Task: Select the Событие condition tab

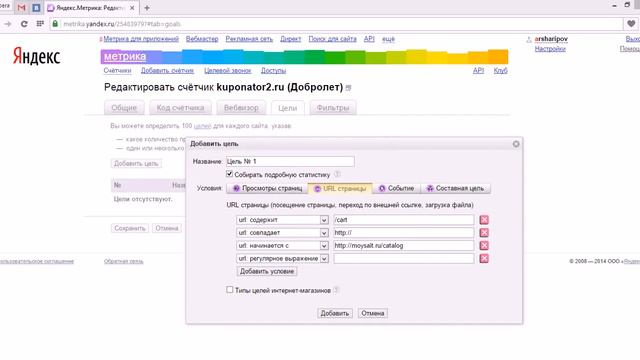Action: pyautogui.click(x=396, y=188)
